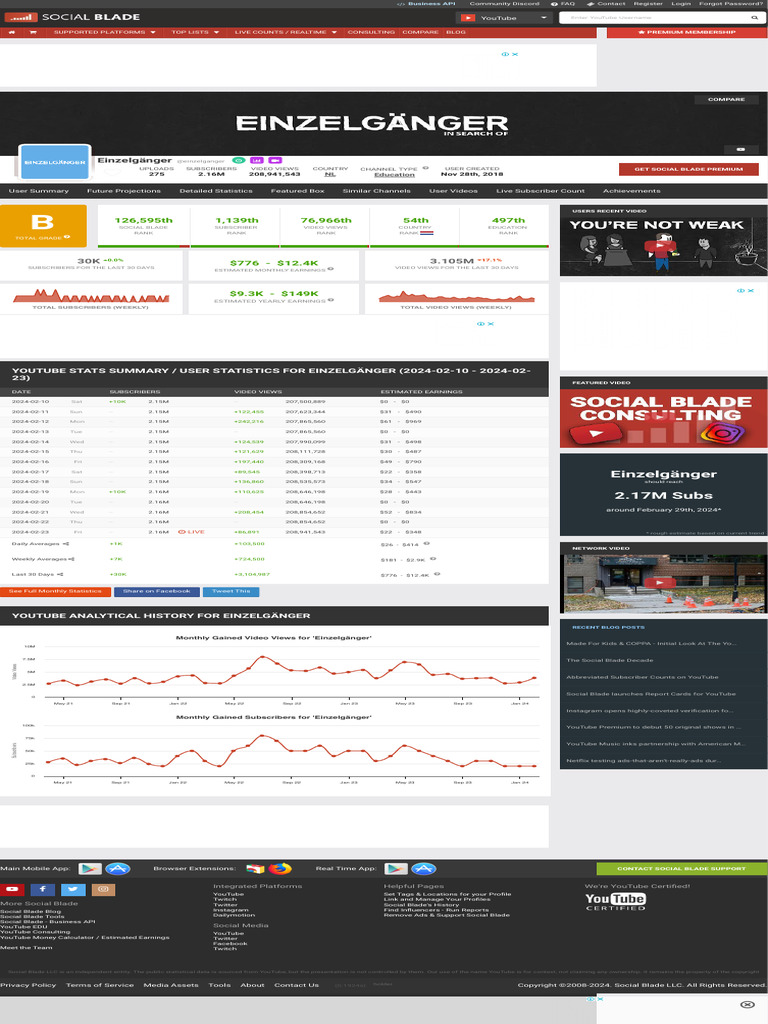Click help icon beside Estimated Yearly Earnings
Viewport: 768px width, 1024px height.
click(330, 300)
